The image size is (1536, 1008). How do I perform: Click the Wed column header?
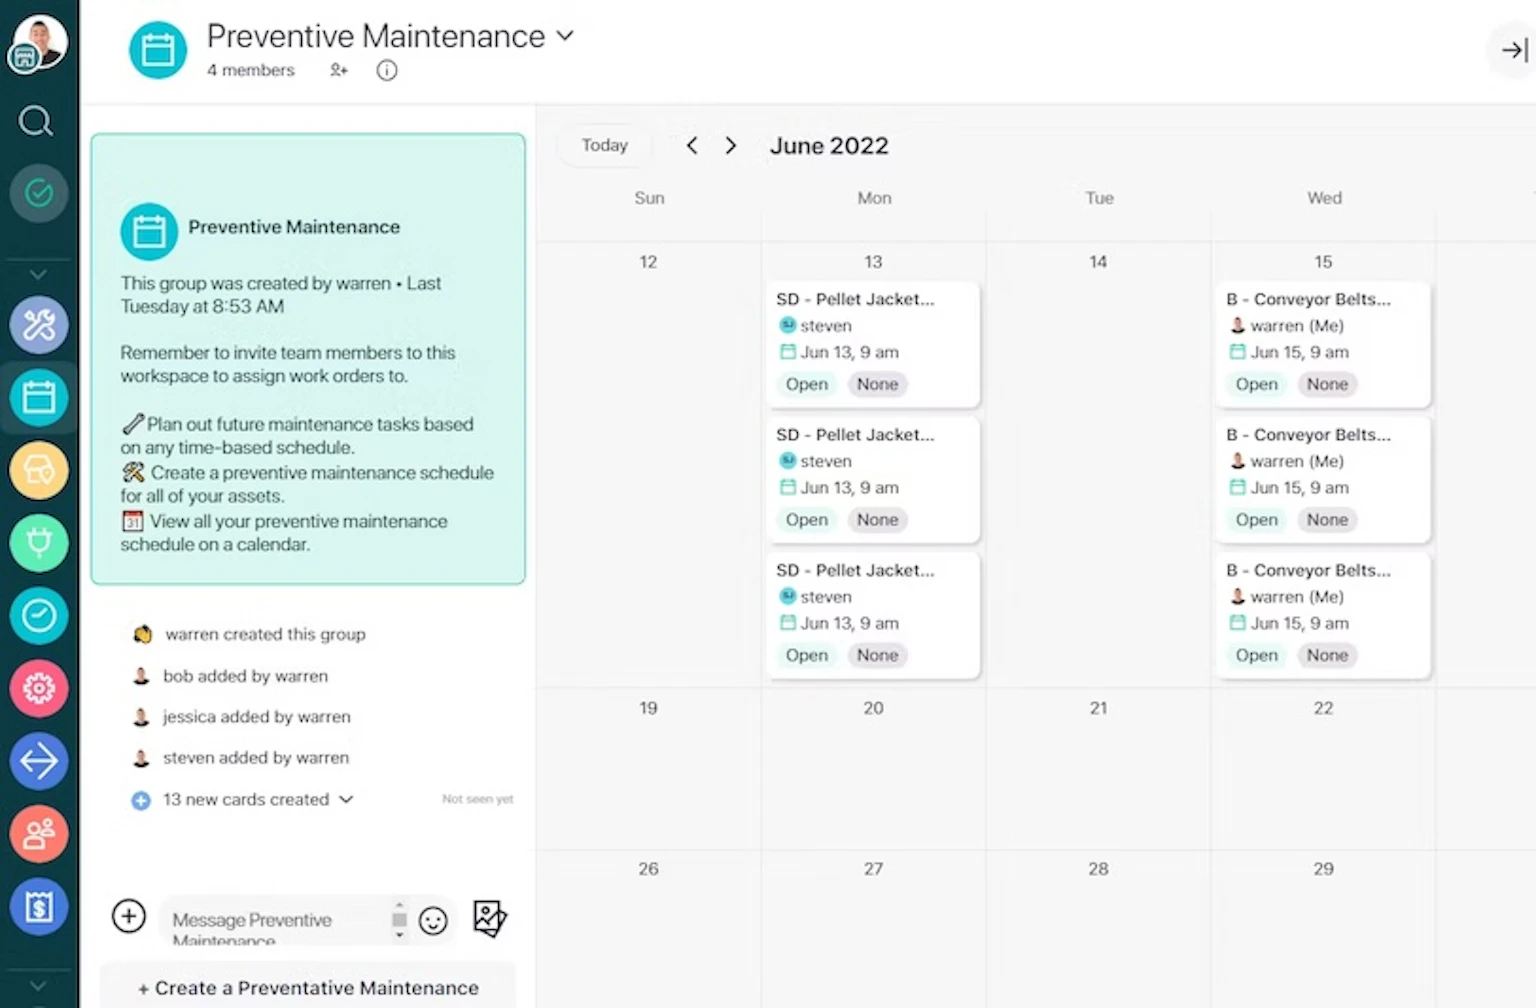[x=1324, y=198]
